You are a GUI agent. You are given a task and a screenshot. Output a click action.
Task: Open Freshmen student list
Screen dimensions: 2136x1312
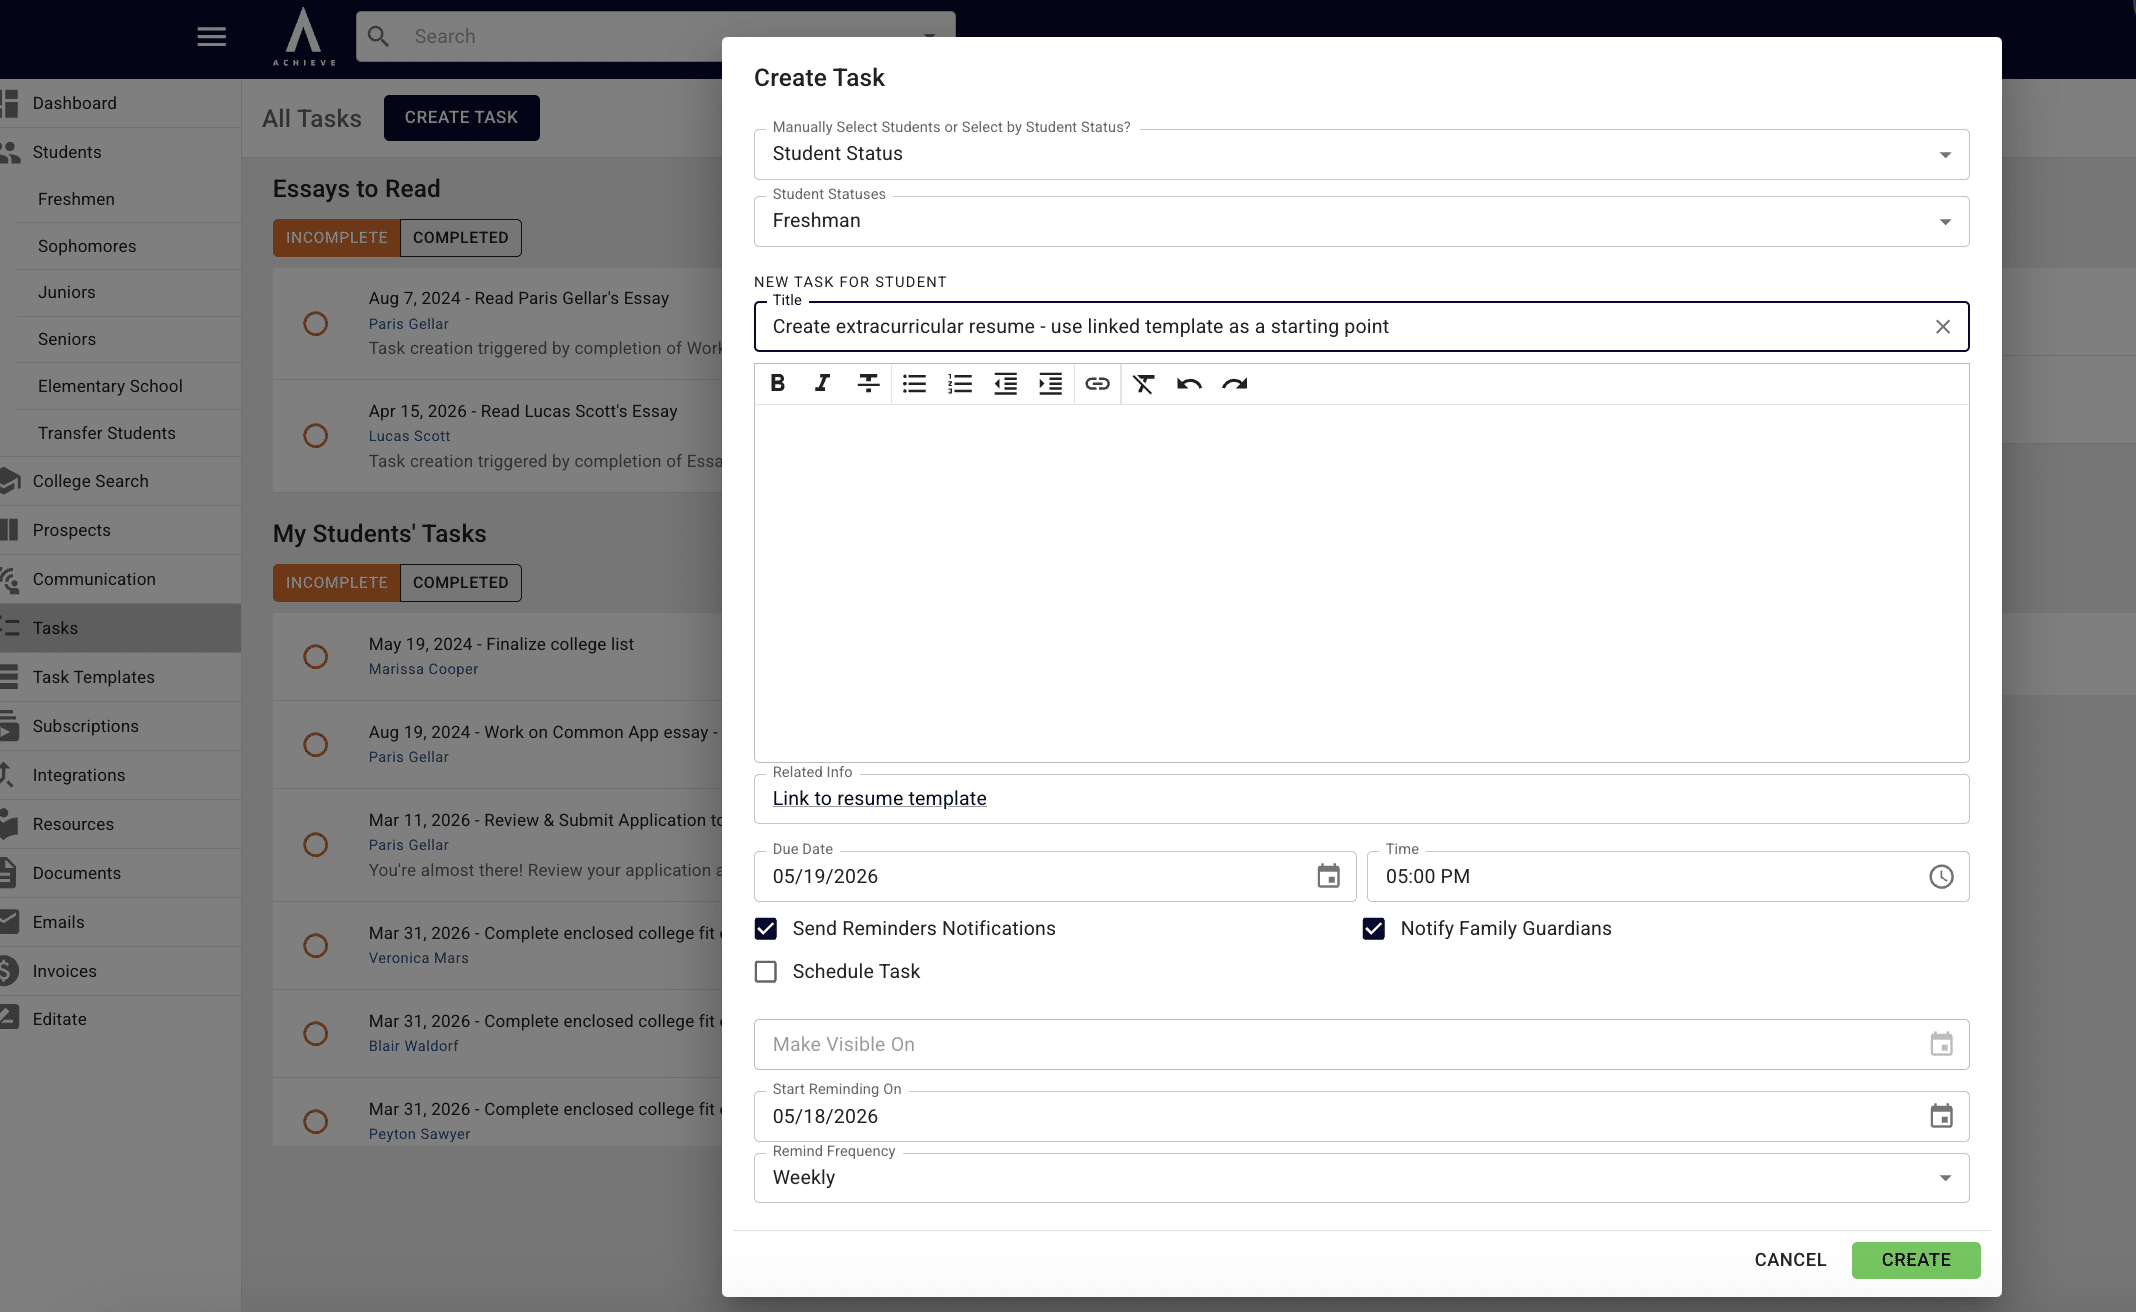(128, 199)
